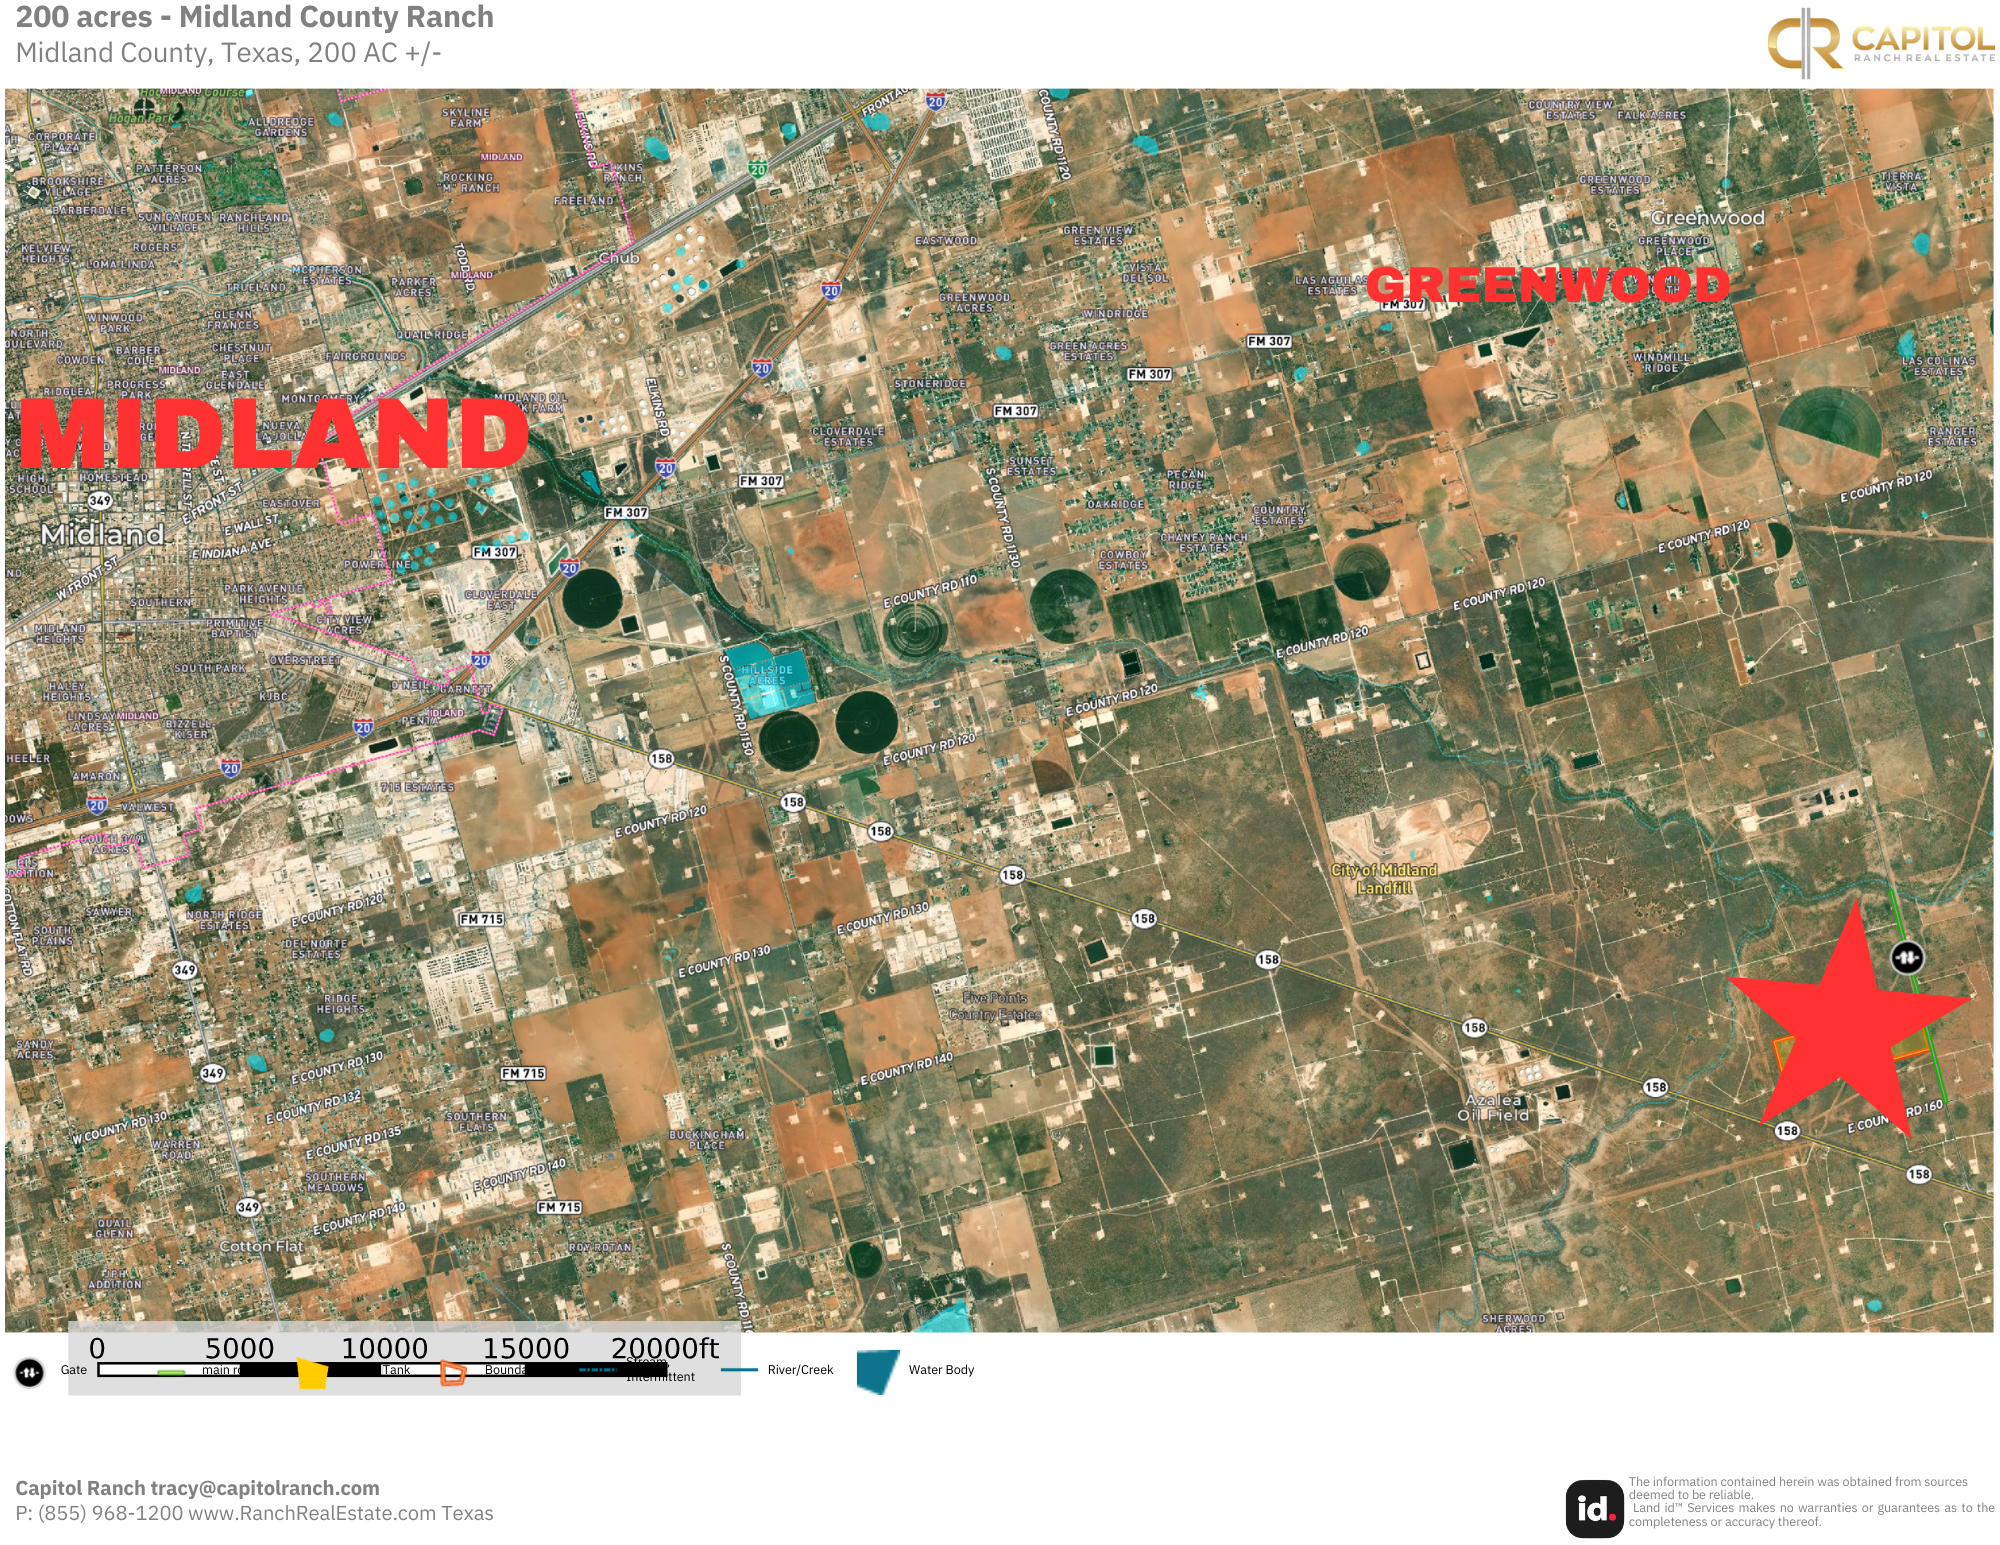Viewport: 2000px width, 1545px height.
Task: Click the 200 acres Midland County Ranch title
Action: coord(255,17)
